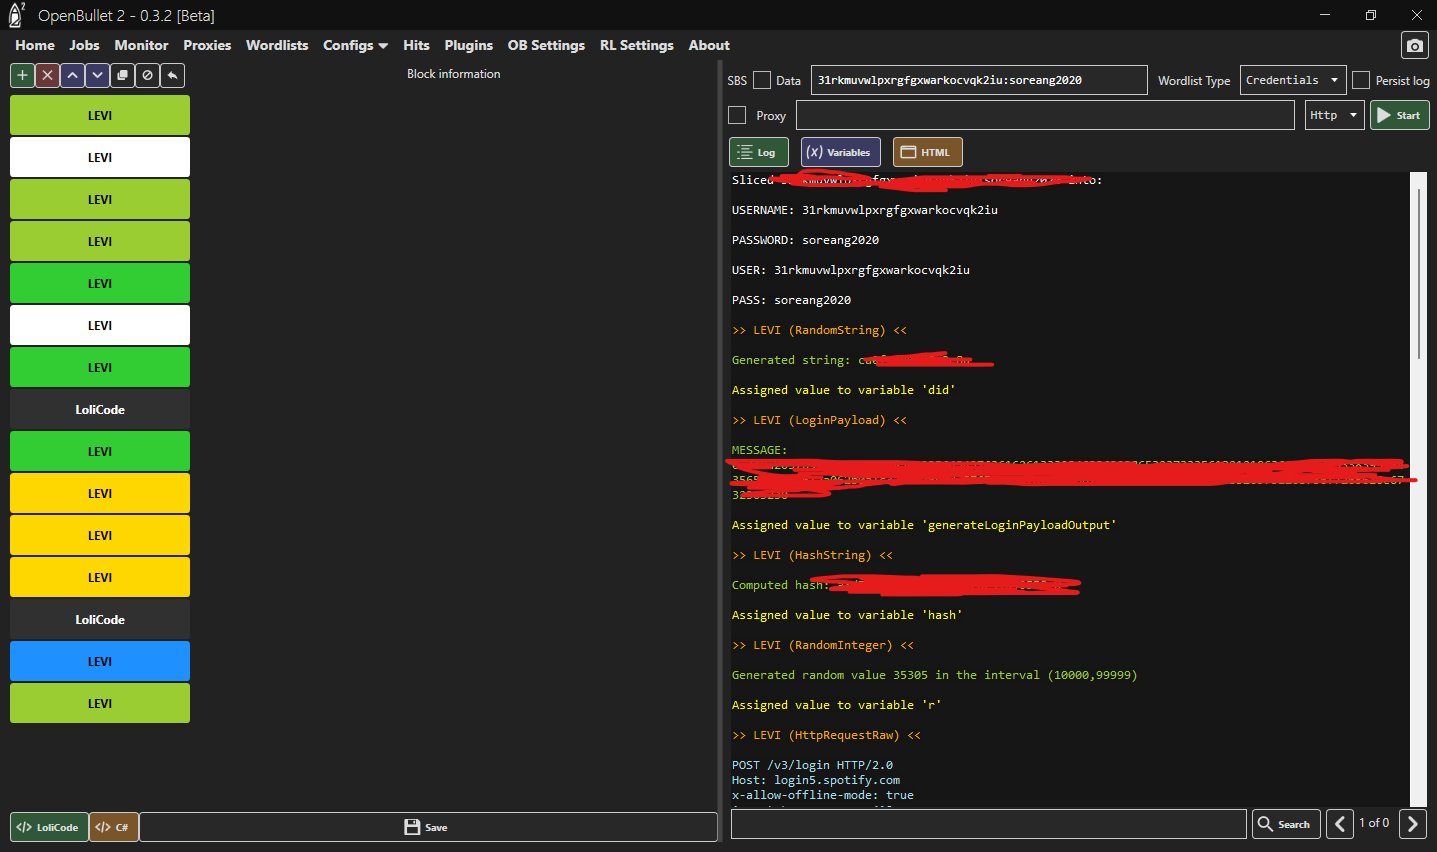Remove the selected block with the red X
The image size is (1437, 852).
tap(47, 75)
